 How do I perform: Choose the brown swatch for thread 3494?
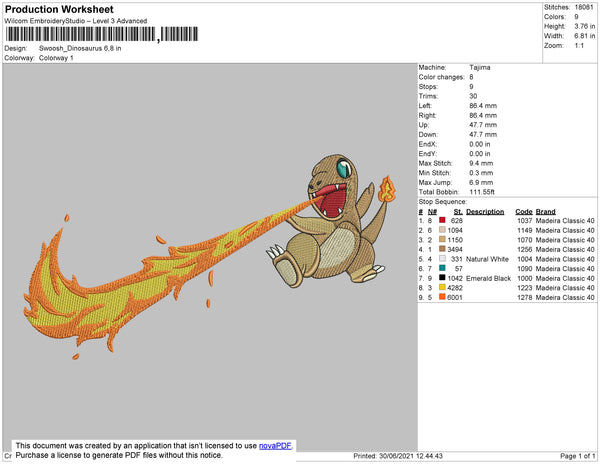442,249
